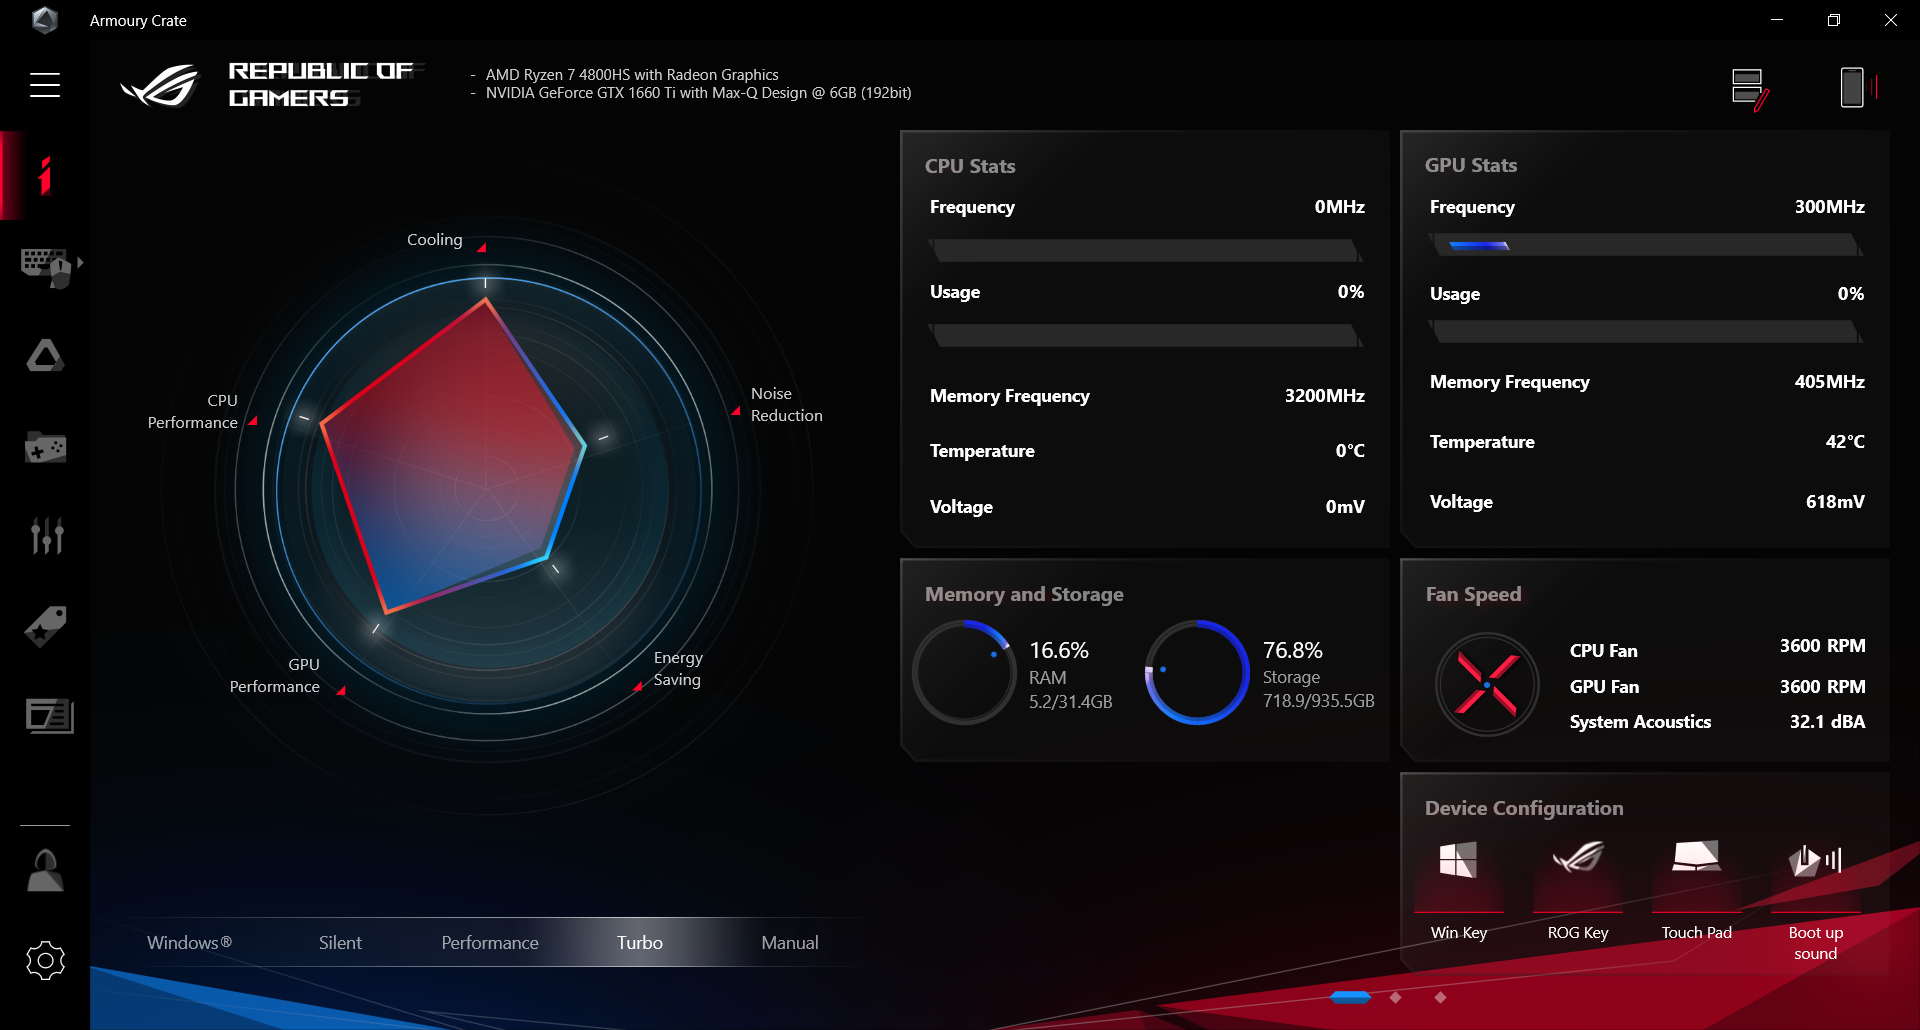The width and height of the screenshot is (1920, 1030).
Task: Open the Device keyboard and mouse sidebar icon
Action: [46, 267]
